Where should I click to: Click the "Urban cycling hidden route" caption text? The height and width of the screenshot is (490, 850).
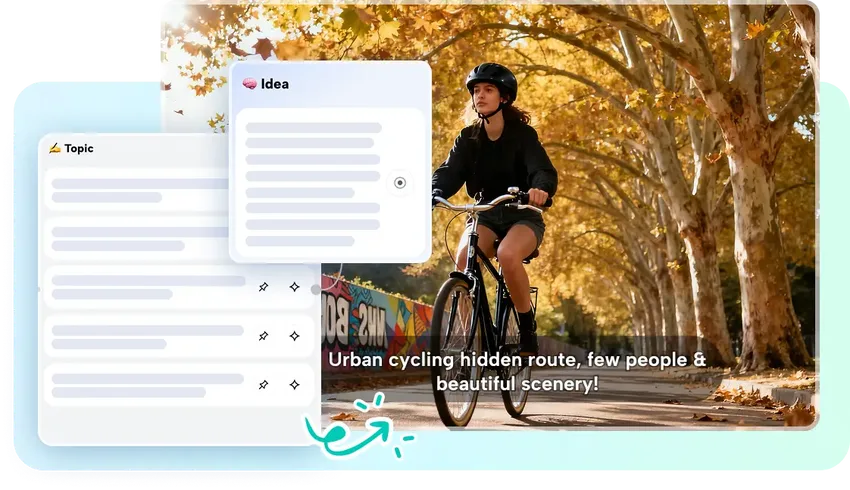pyautogui.click(x=517, y=370)
